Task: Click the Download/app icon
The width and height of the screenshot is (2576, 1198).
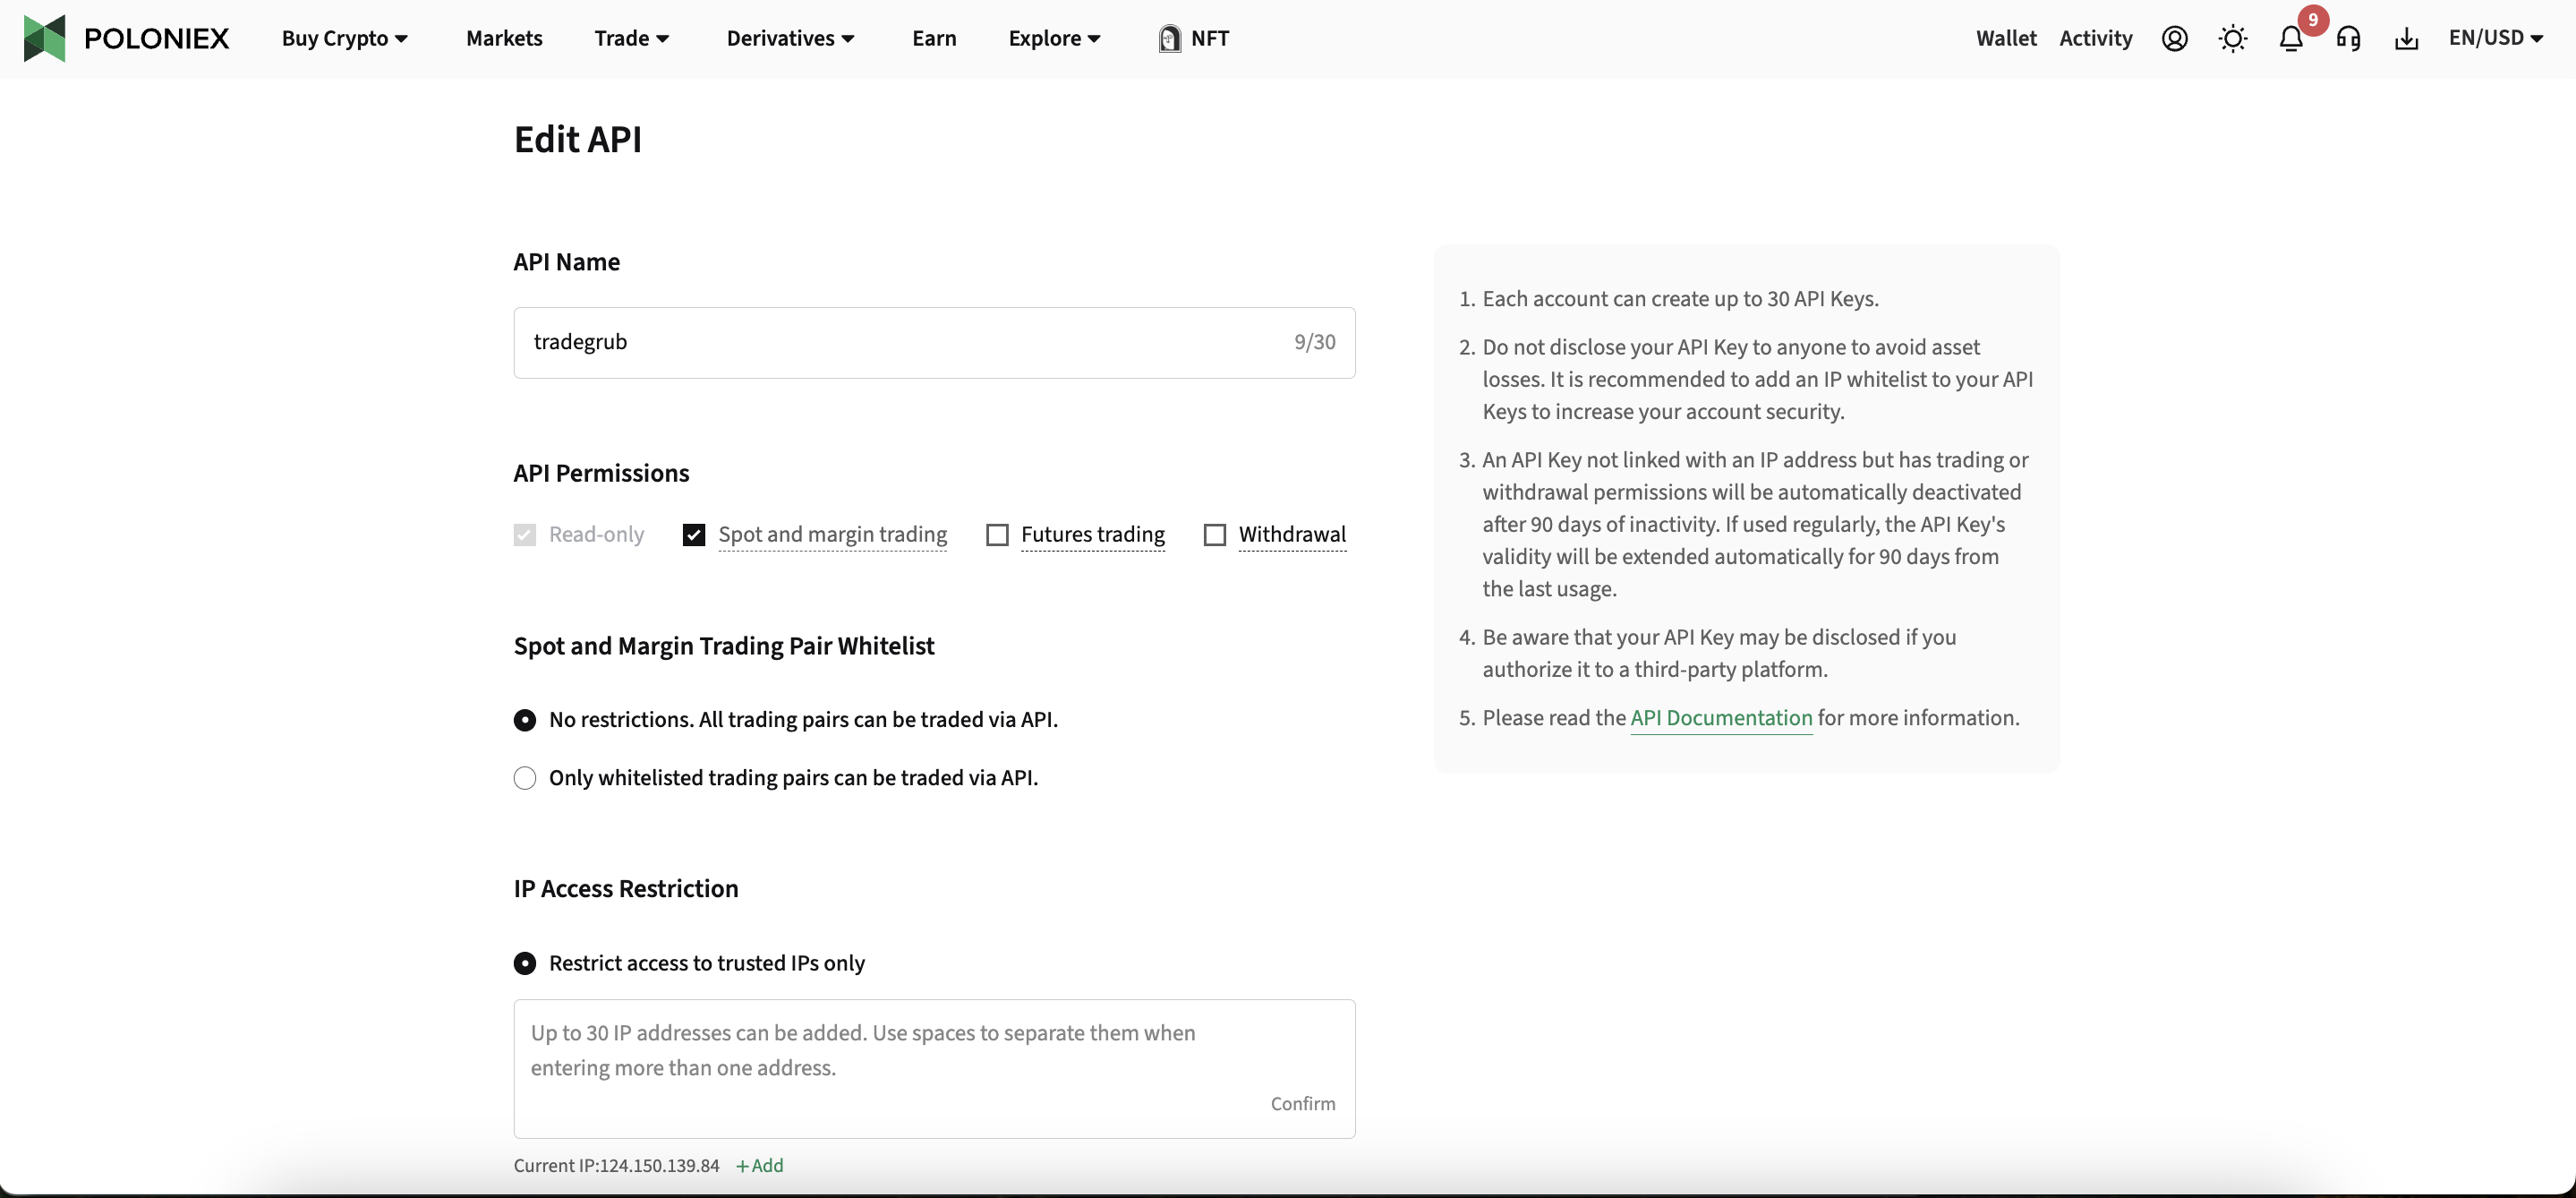Action: (x=2405, y=38)
